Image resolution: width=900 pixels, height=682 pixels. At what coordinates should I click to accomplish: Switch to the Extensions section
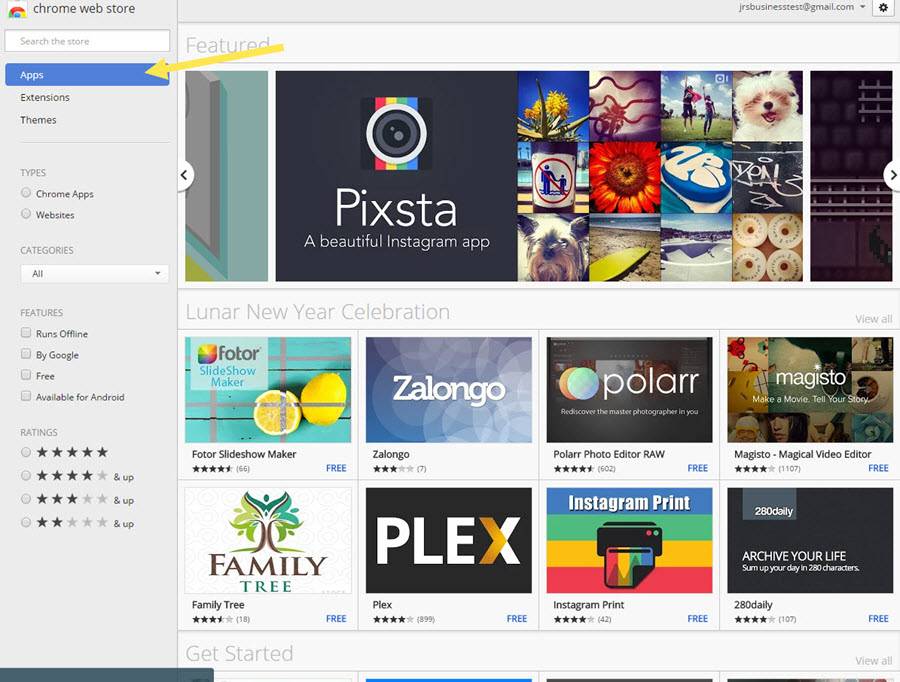click(x=45, y=98)
